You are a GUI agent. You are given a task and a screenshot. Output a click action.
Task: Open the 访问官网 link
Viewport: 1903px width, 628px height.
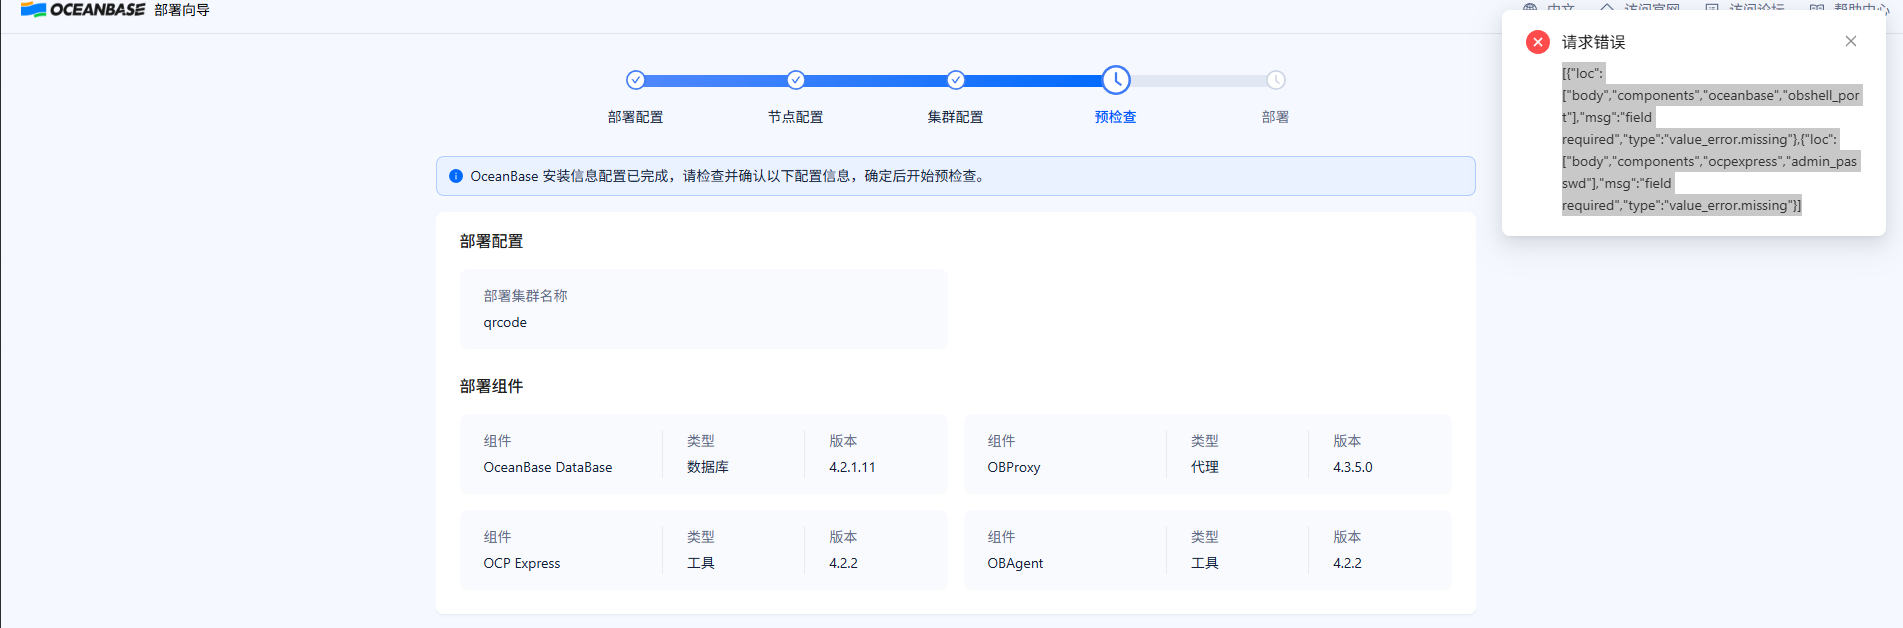(1641, 8)
